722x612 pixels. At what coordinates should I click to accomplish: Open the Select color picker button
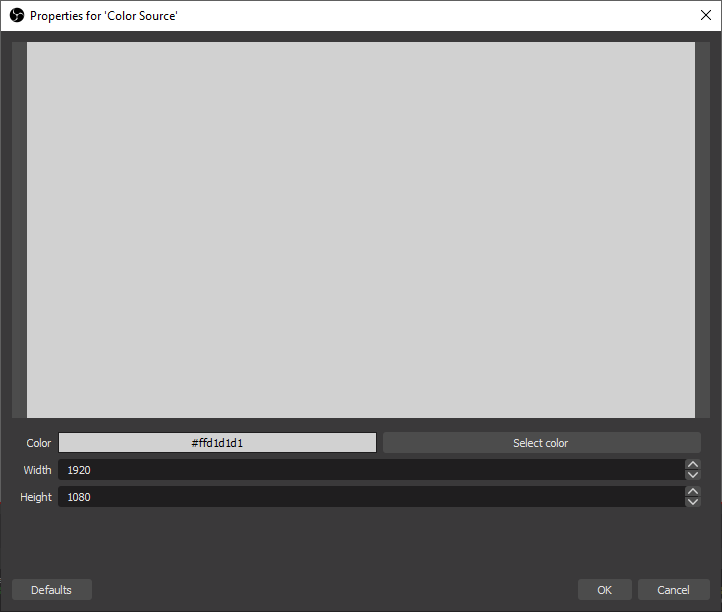pos(542,443)
